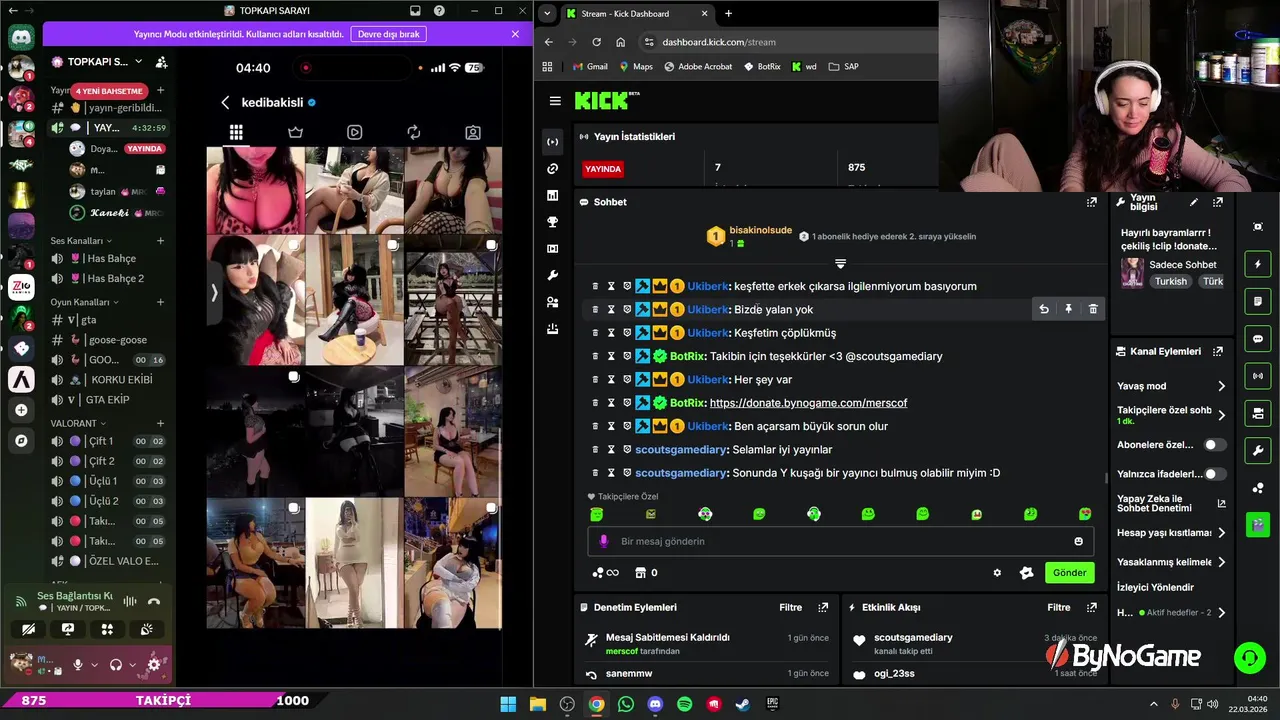
Task: Pop out the Kanal Eylemleri panel
Action: 1218,352
